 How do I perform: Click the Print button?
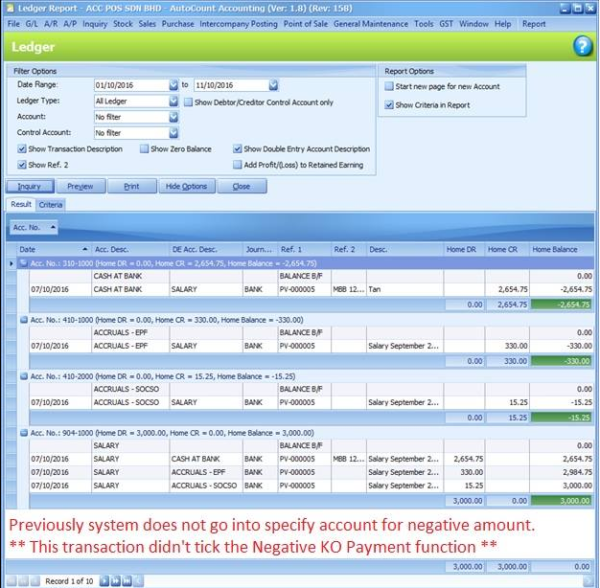(x=132, y=186)
